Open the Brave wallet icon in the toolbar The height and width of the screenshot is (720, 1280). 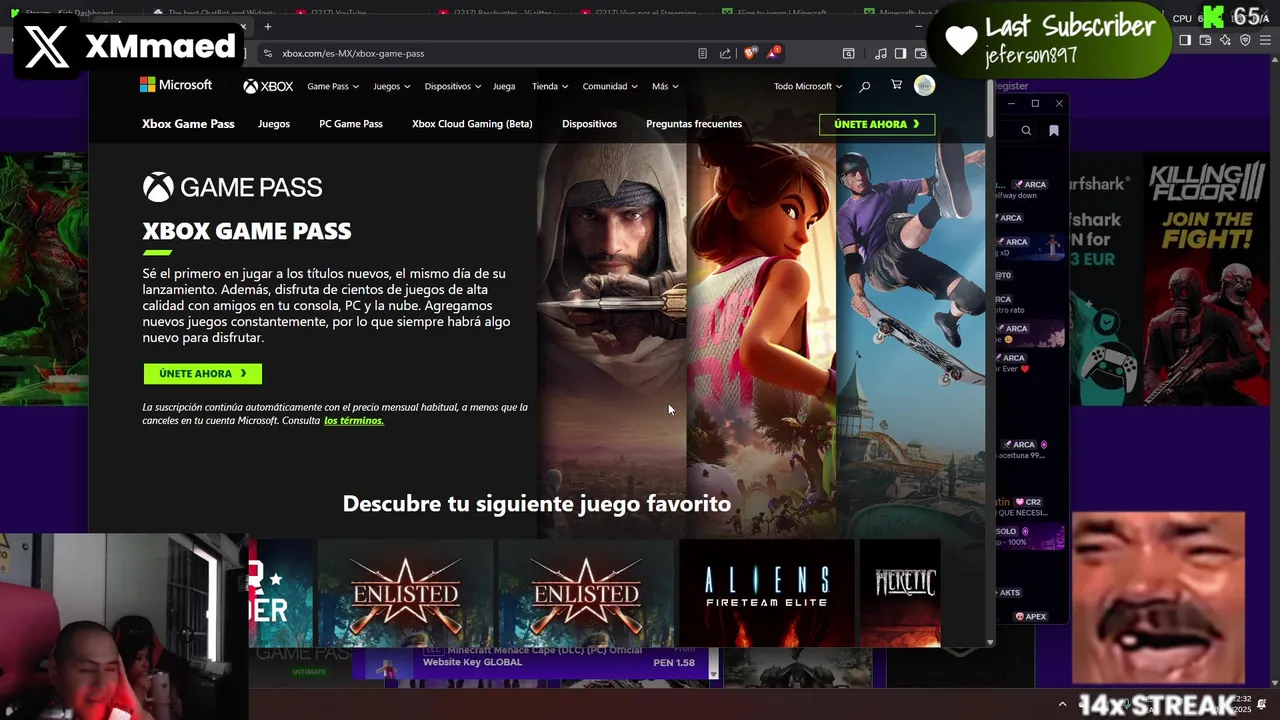pos(920,53)
